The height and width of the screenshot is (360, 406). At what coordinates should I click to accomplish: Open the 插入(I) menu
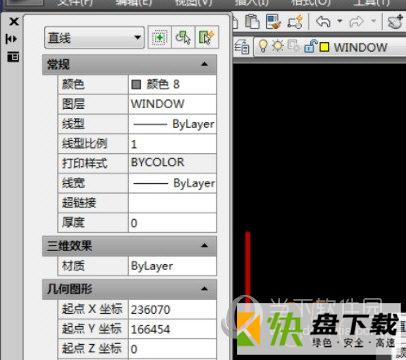tap(251, 3)
